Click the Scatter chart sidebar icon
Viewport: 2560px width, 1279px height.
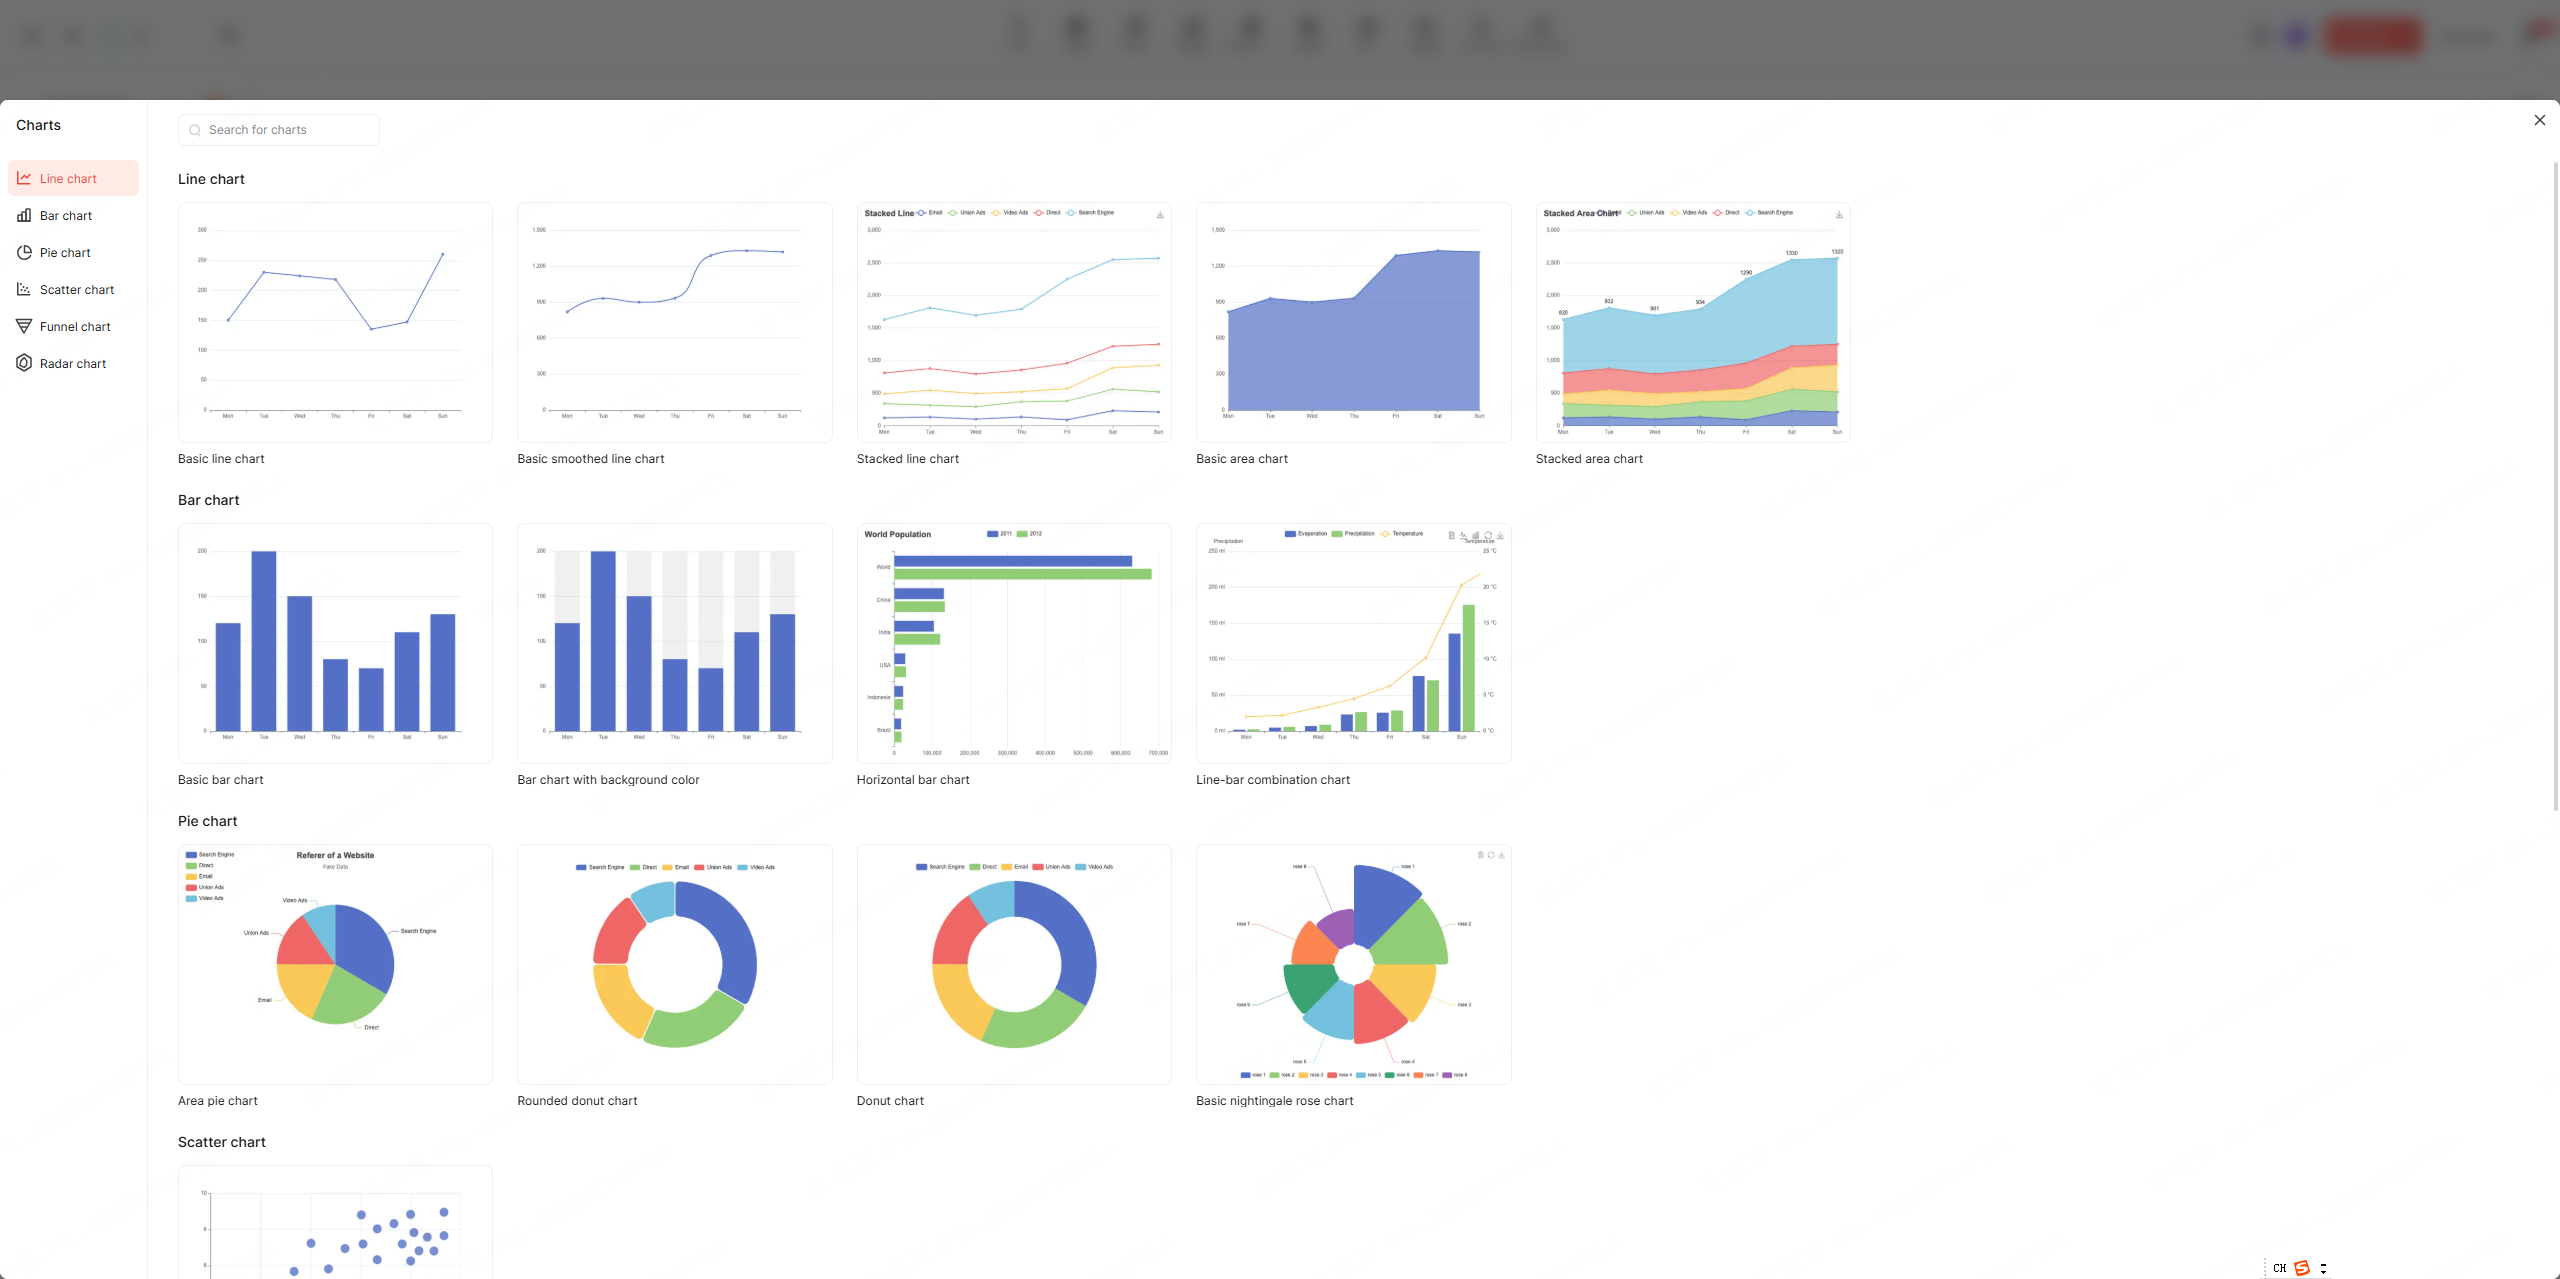tap(24, 290)
